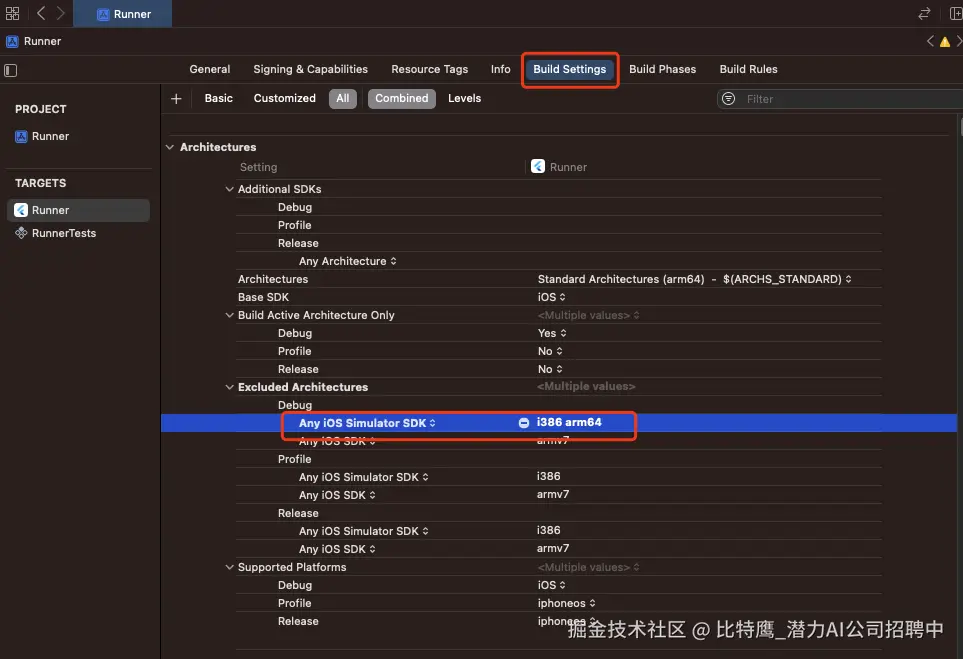
Task: Change Release No value dropdown
Action: pos(550,369)
